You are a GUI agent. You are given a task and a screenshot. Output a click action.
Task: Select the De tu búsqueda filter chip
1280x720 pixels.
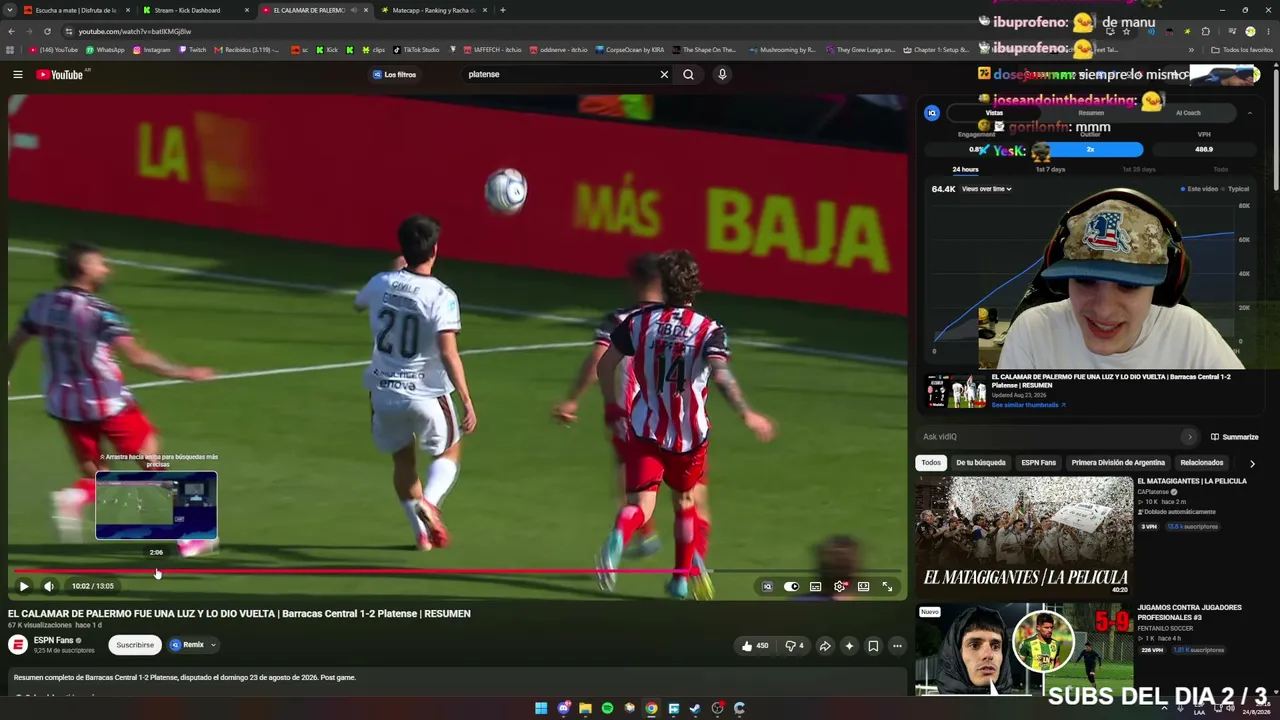(981, 463)
